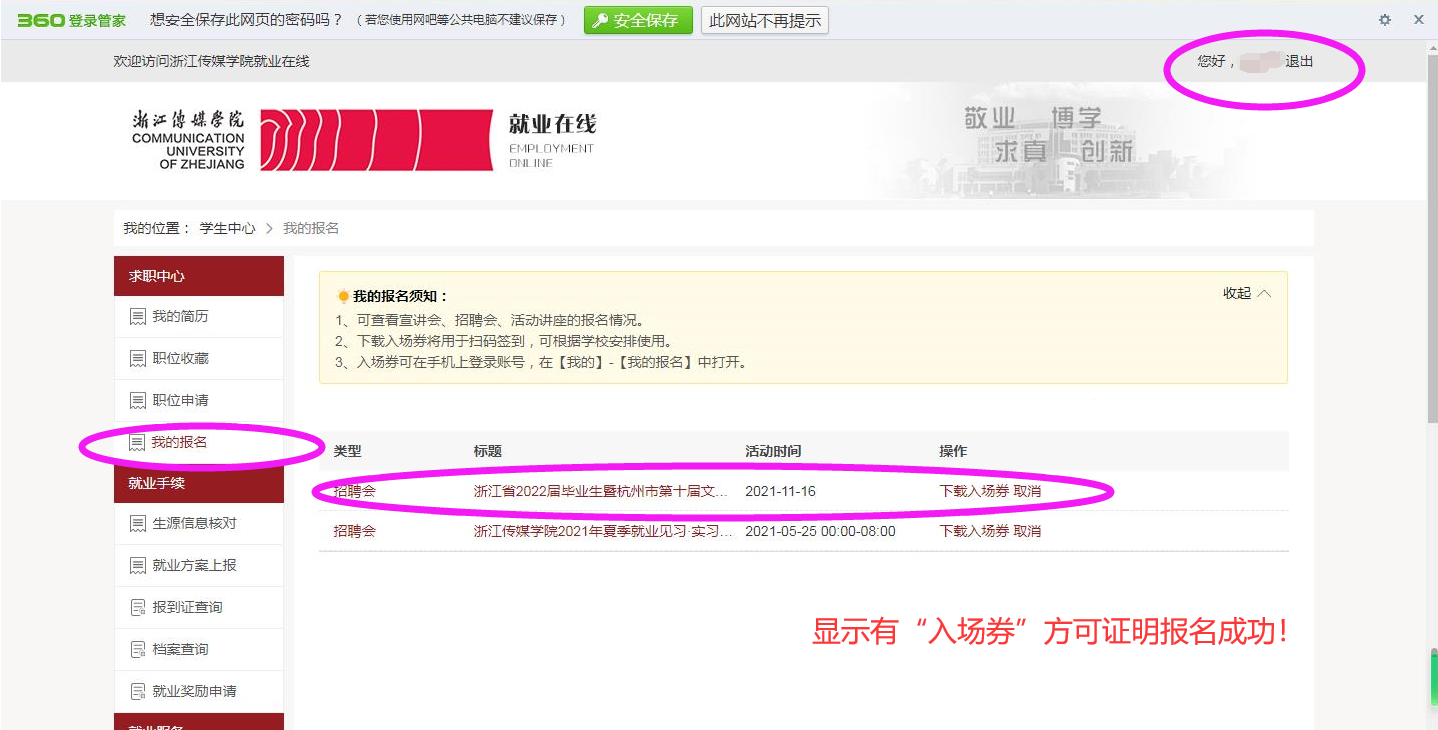Open 就业奖励申请 in the sidebar

coord(194,691)
